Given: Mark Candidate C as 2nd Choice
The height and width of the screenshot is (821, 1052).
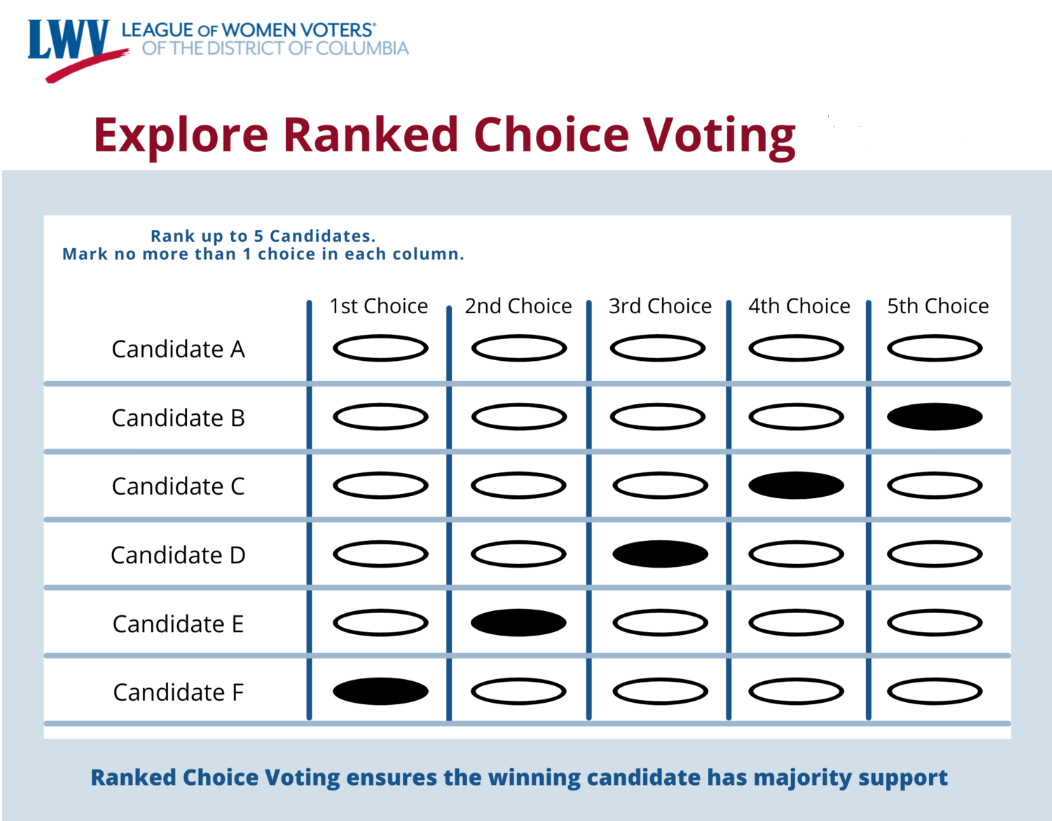Looking at the screenshot, I should click(x=519, y=485).
